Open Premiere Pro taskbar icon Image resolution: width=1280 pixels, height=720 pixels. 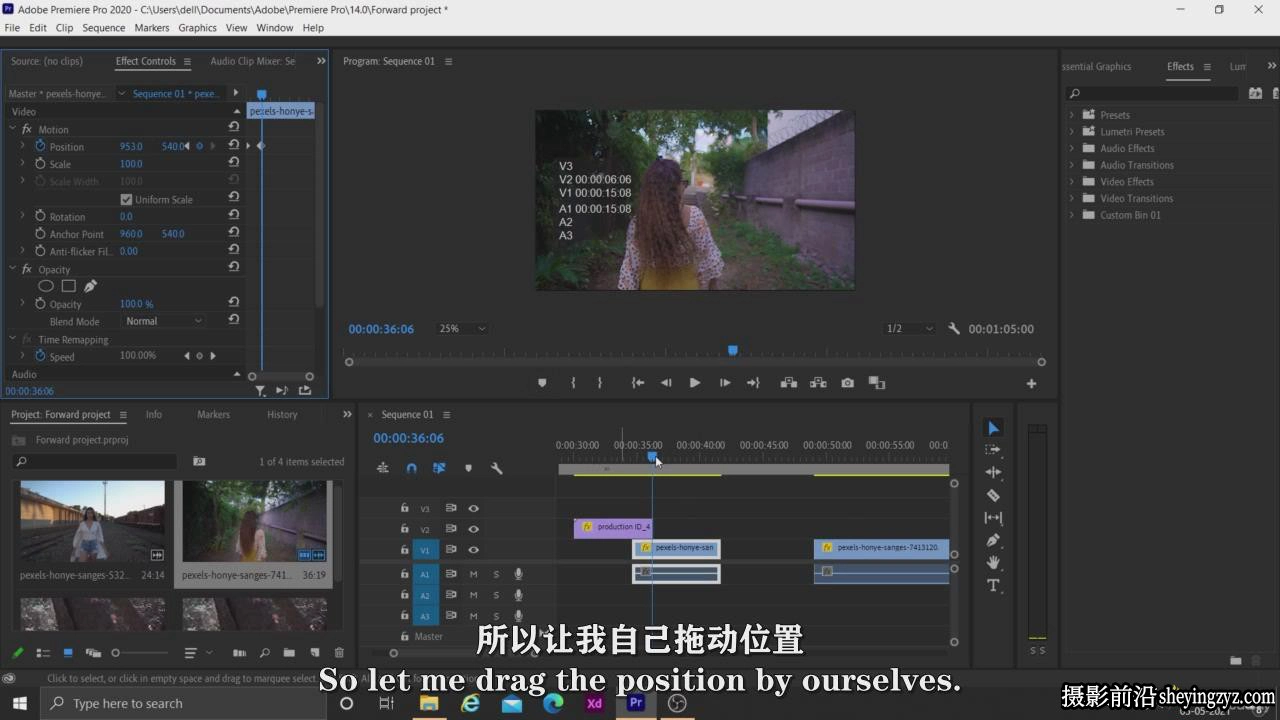(635, 703)
